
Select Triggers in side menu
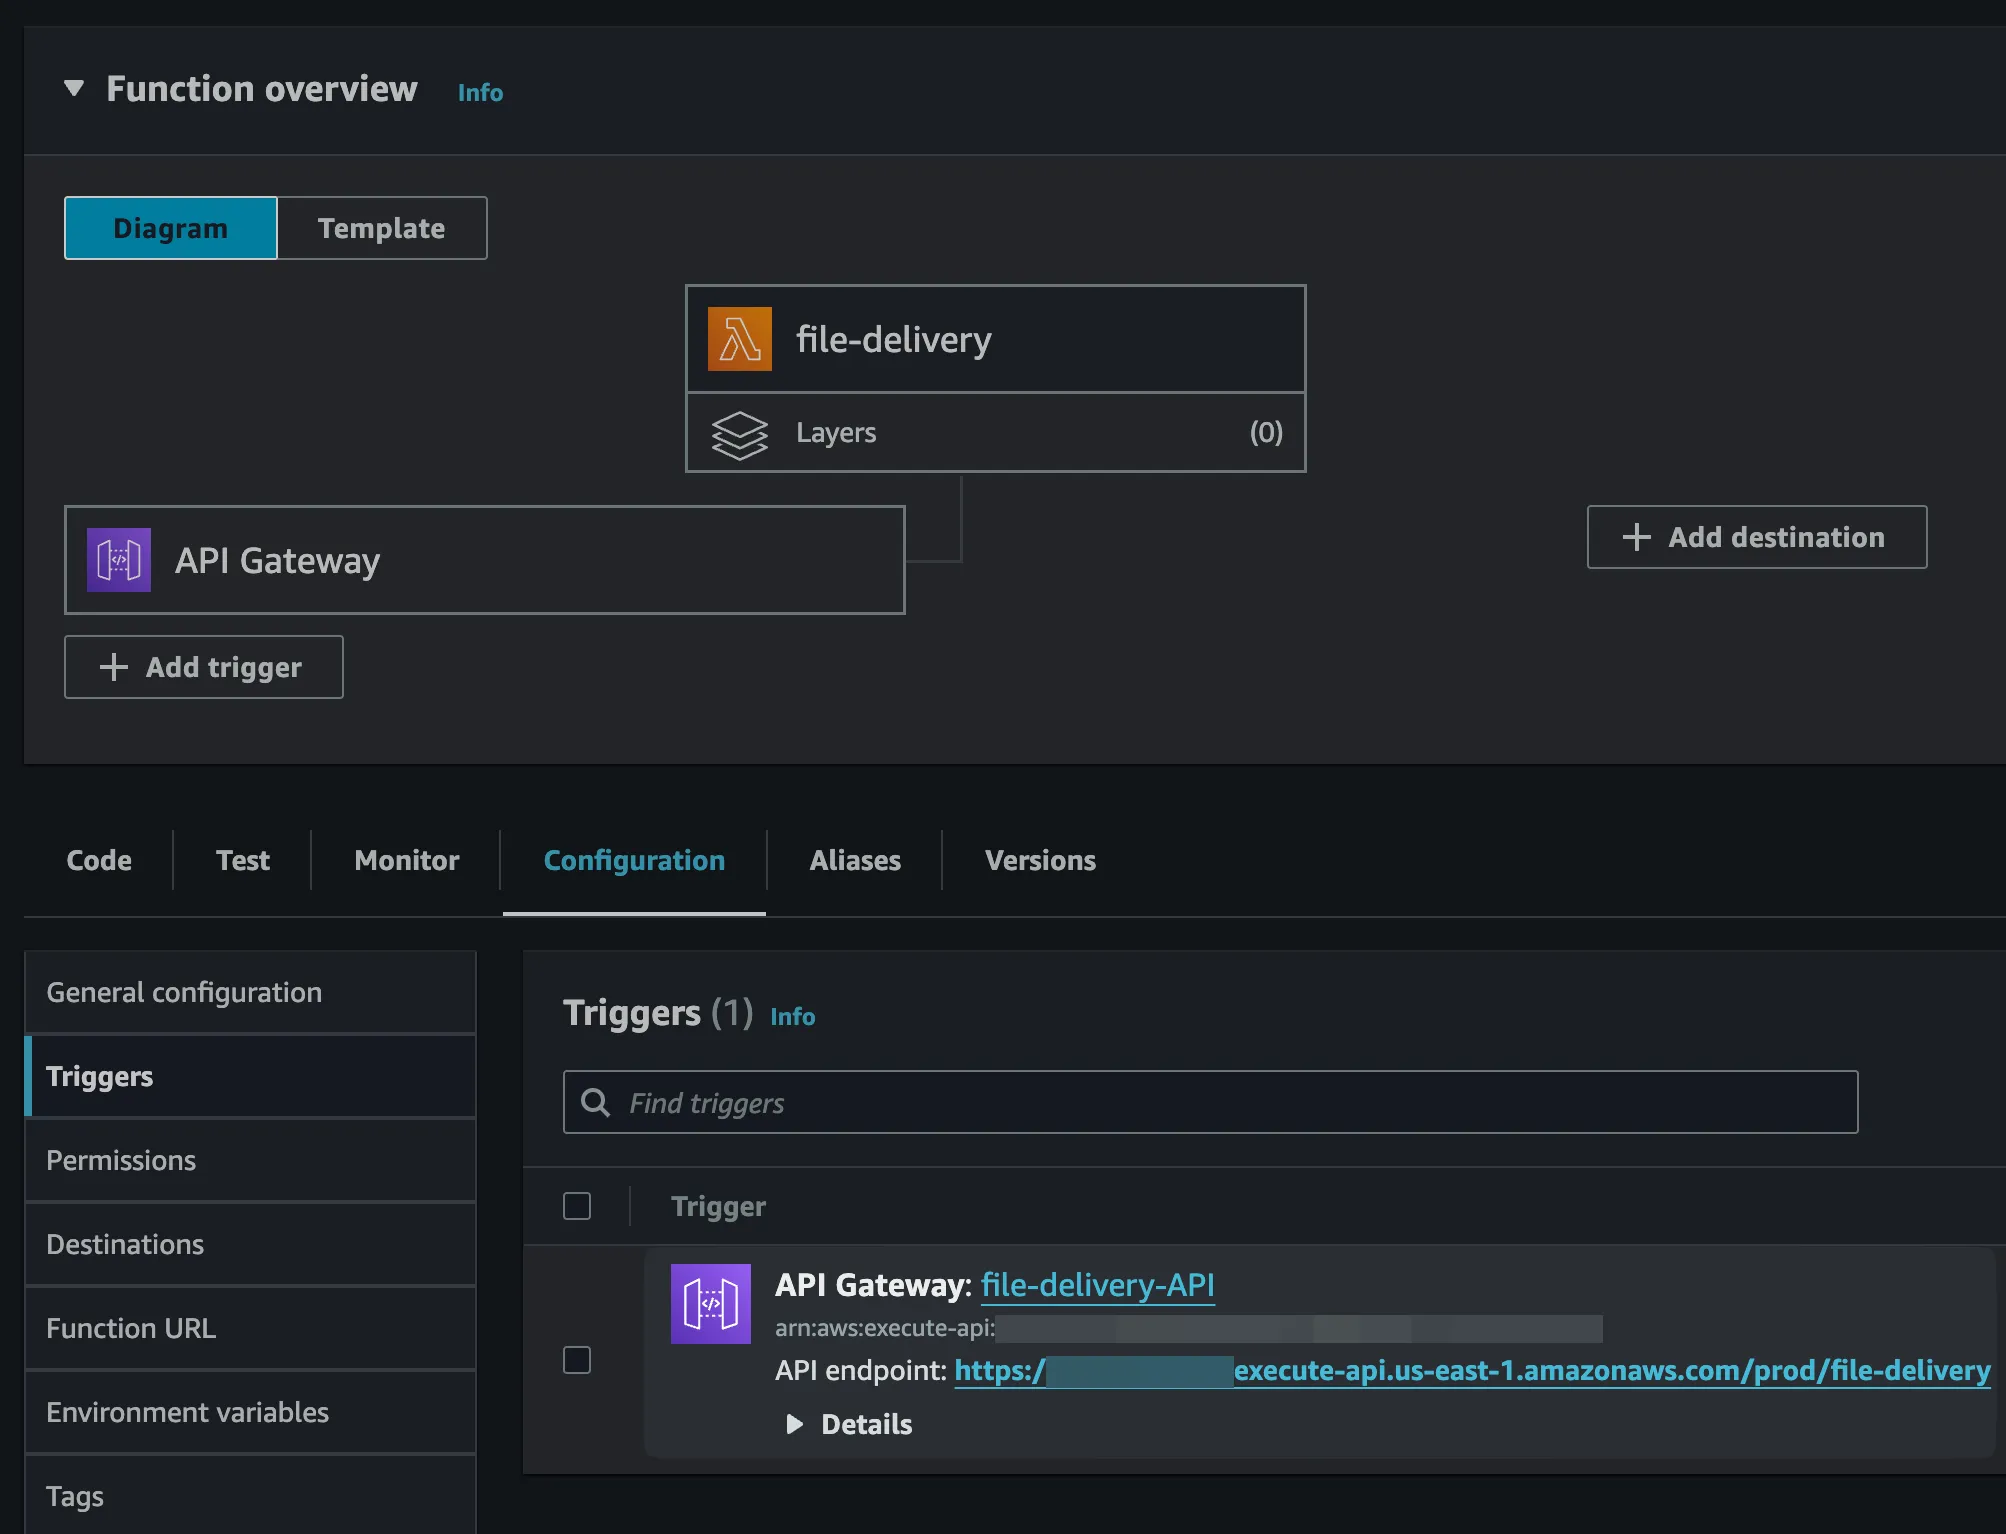click(250, 1076)
